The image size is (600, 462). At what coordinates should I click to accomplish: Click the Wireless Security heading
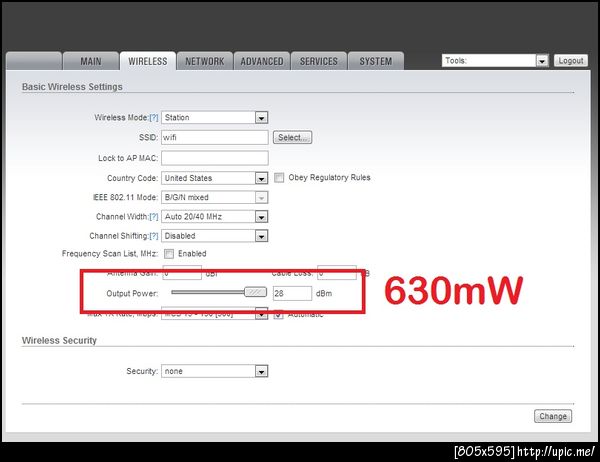click(x=59, y=340)
